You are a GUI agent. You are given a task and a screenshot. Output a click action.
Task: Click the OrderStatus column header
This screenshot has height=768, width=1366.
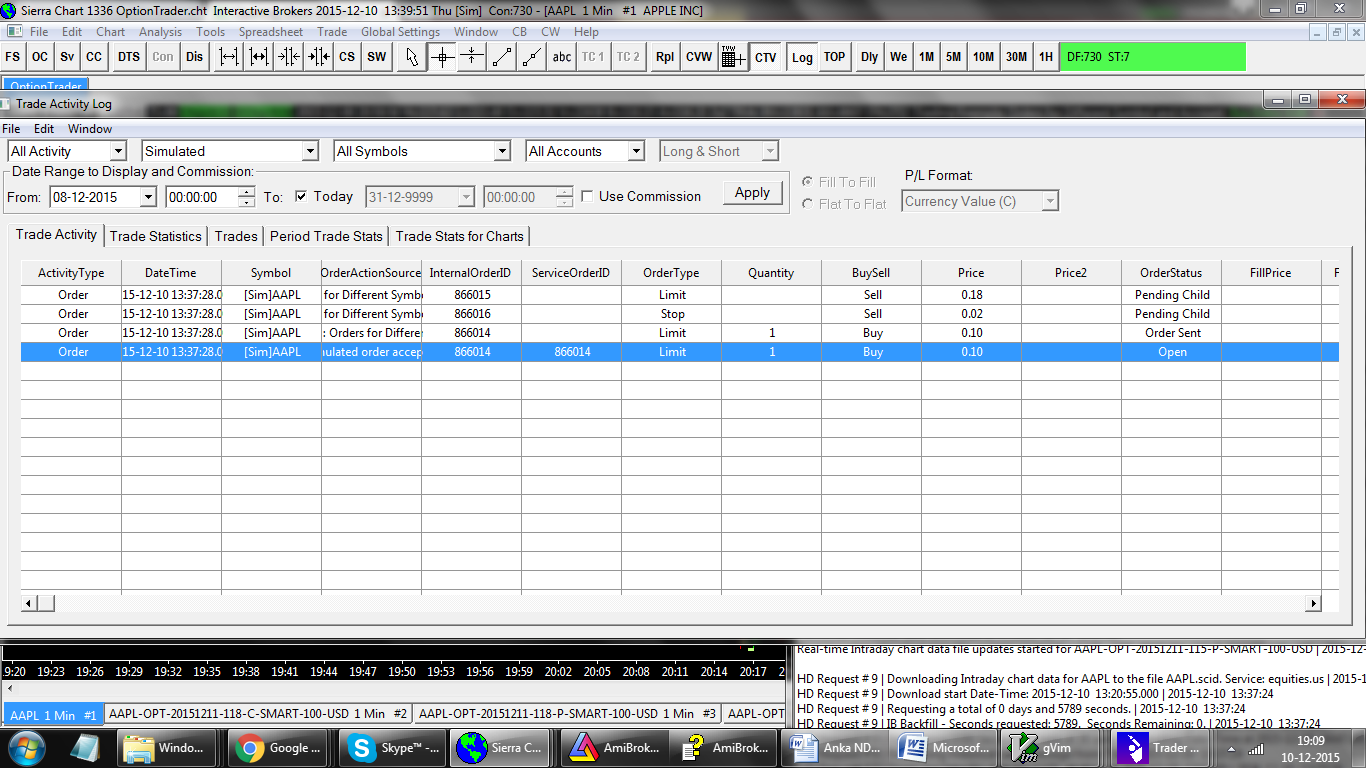pyautogui.click(x=1172, y=273)
